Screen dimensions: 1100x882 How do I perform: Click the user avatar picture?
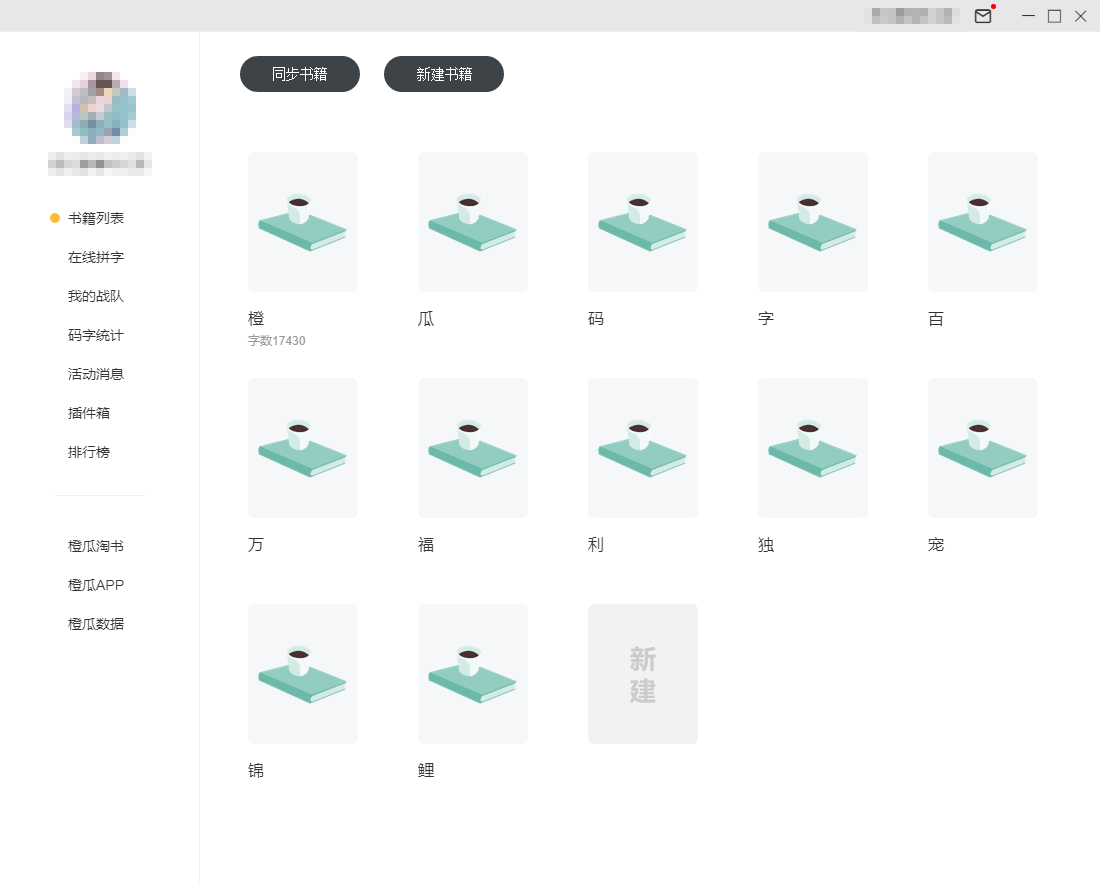[100, 108]
